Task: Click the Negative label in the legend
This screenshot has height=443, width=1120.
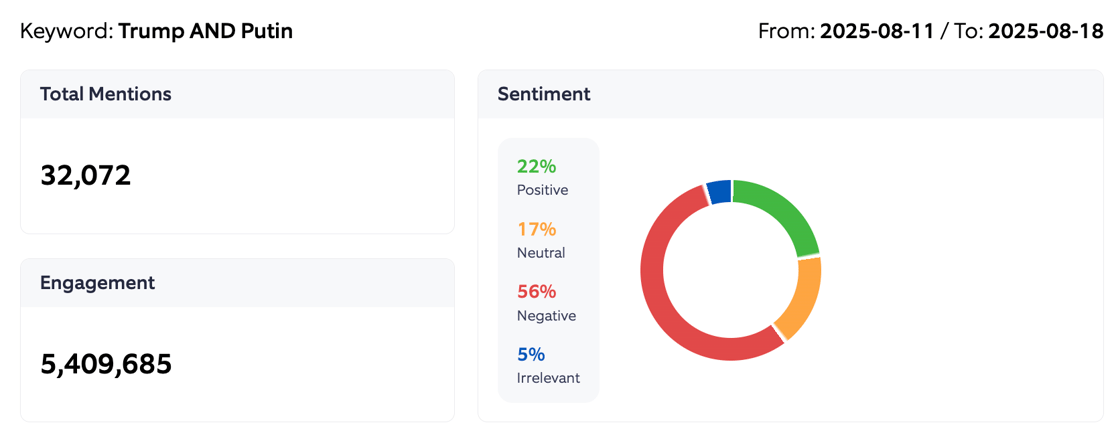Action: [x=546, y=316]
